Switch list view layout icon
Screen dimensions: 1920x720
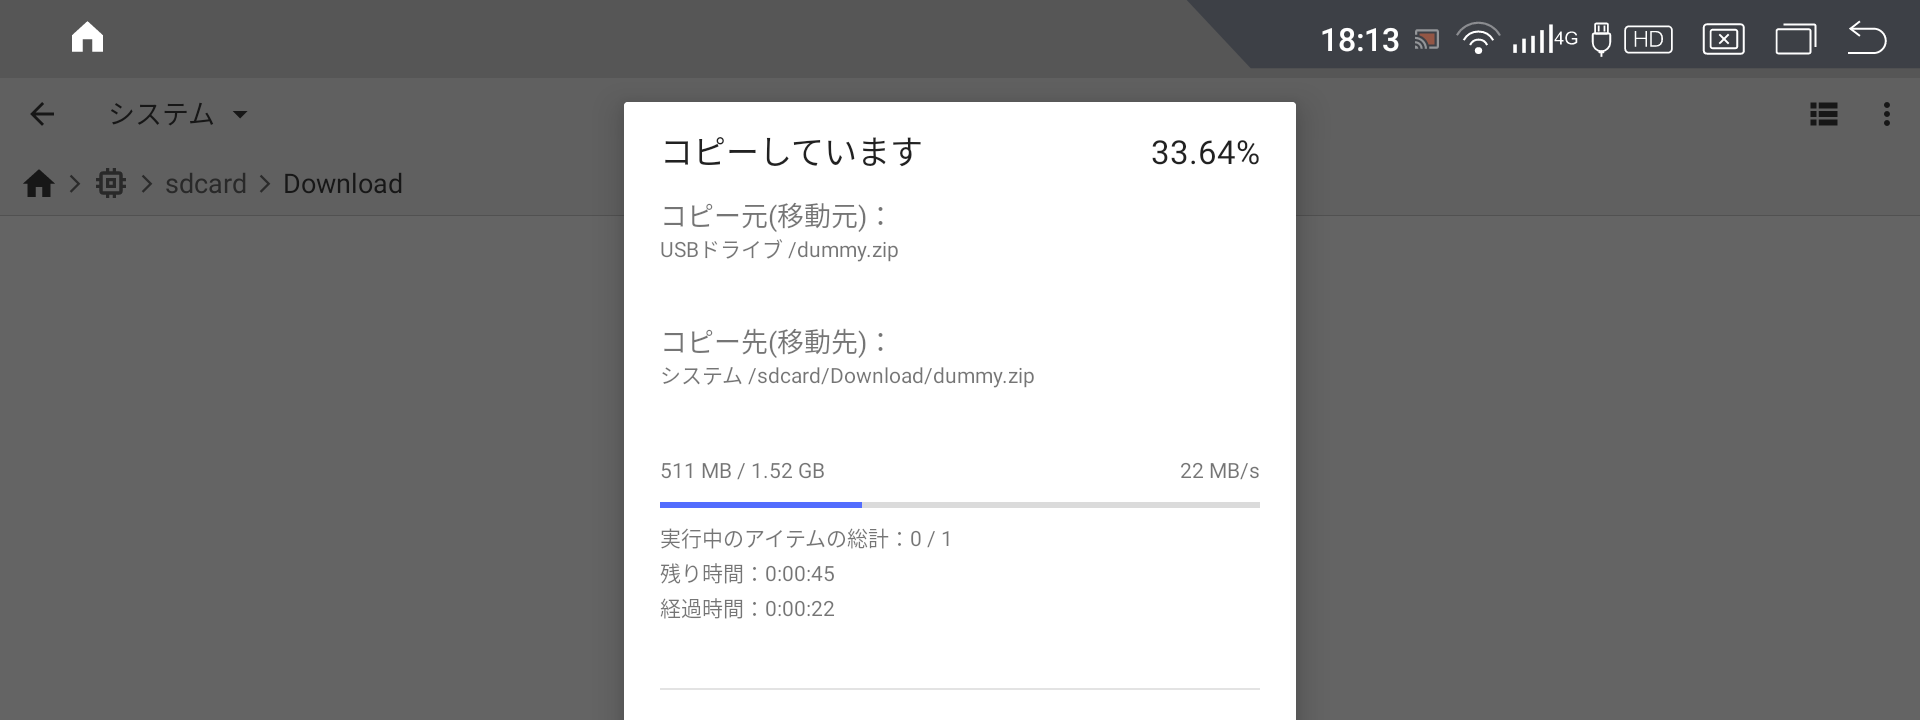1824,114
